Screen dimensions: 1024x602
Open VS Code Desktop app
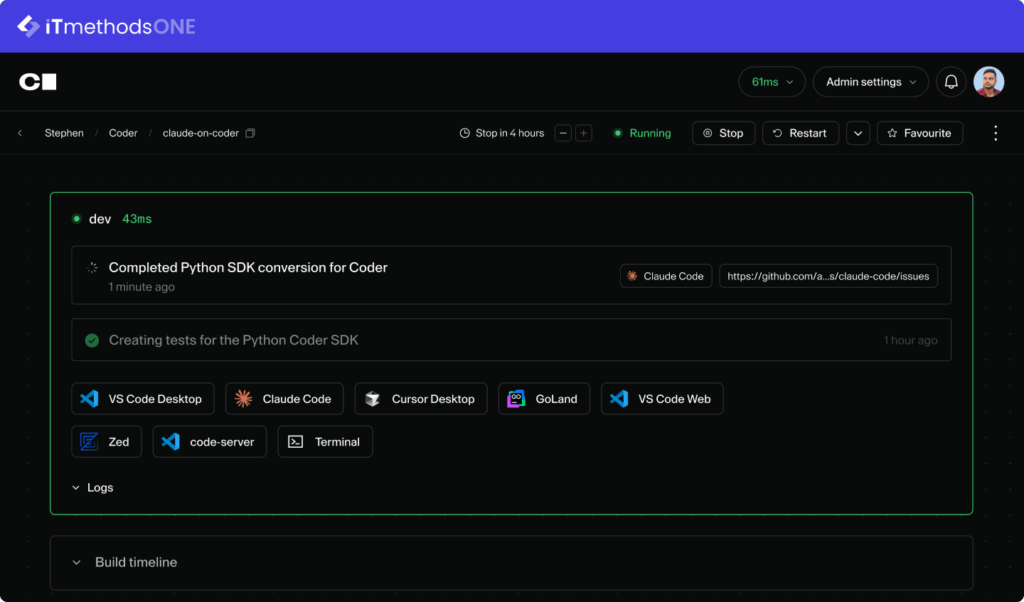tap(142, 399)
